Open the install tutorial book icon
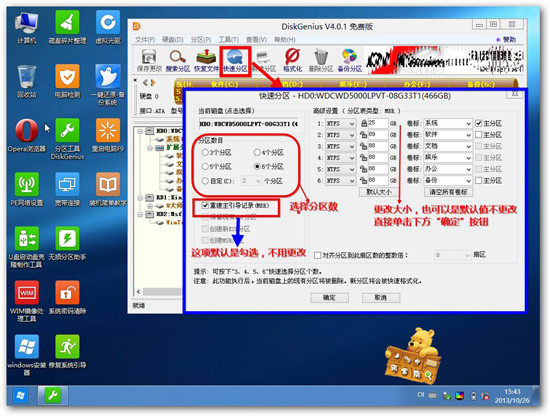This screenshot has width=550, height=416. pyautogui.click(x=108, y=189)
